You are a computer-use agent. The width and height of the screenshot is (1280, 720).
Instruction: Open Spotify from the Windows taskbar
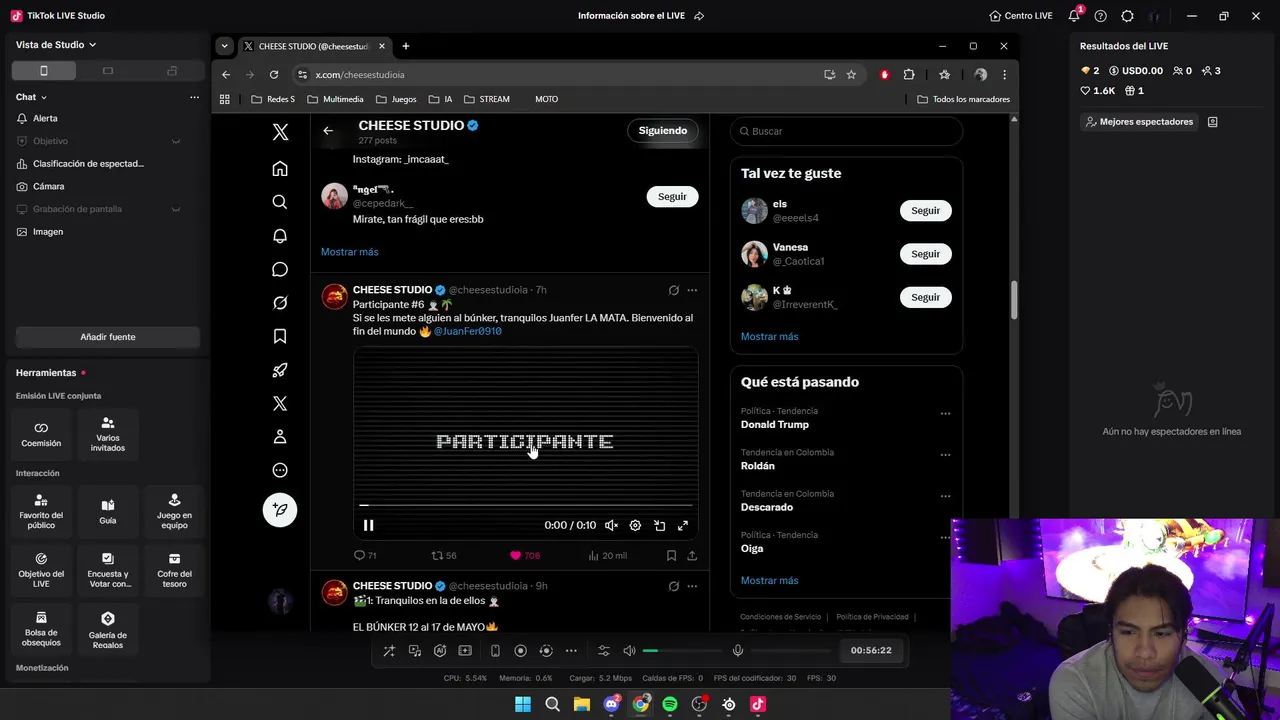click(670, 704)
